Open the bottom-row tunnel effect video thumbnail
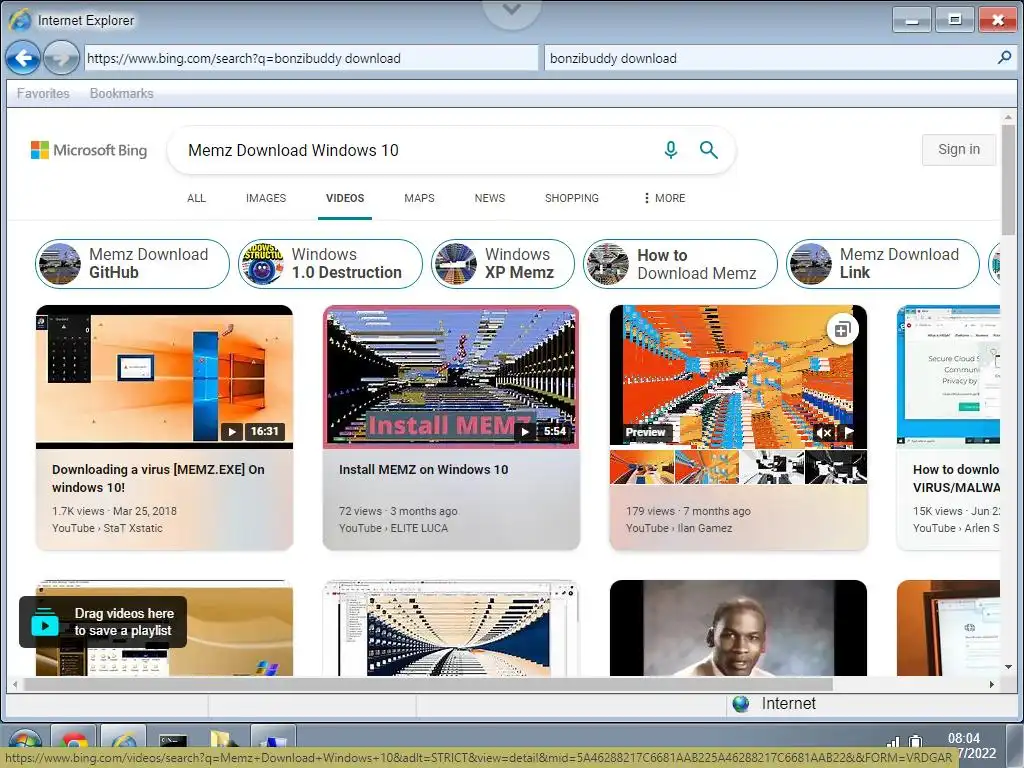The height and width of the screenshot is (768, 1024). tap(451, 628)
